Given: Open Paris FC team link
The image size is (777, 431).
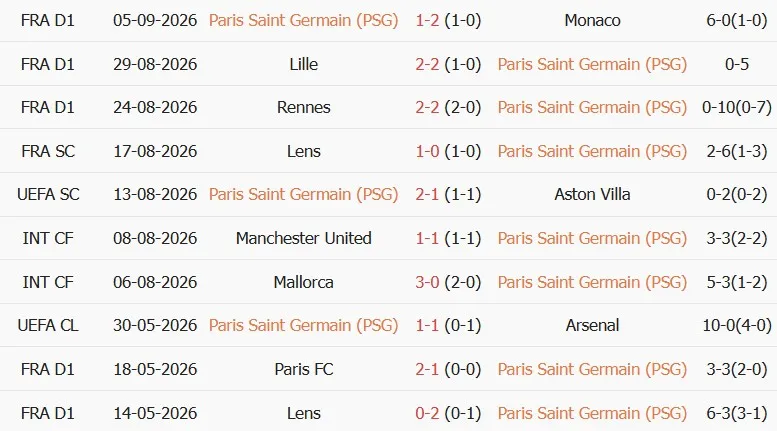Looking at the screenshot, I should coord(303,369).
